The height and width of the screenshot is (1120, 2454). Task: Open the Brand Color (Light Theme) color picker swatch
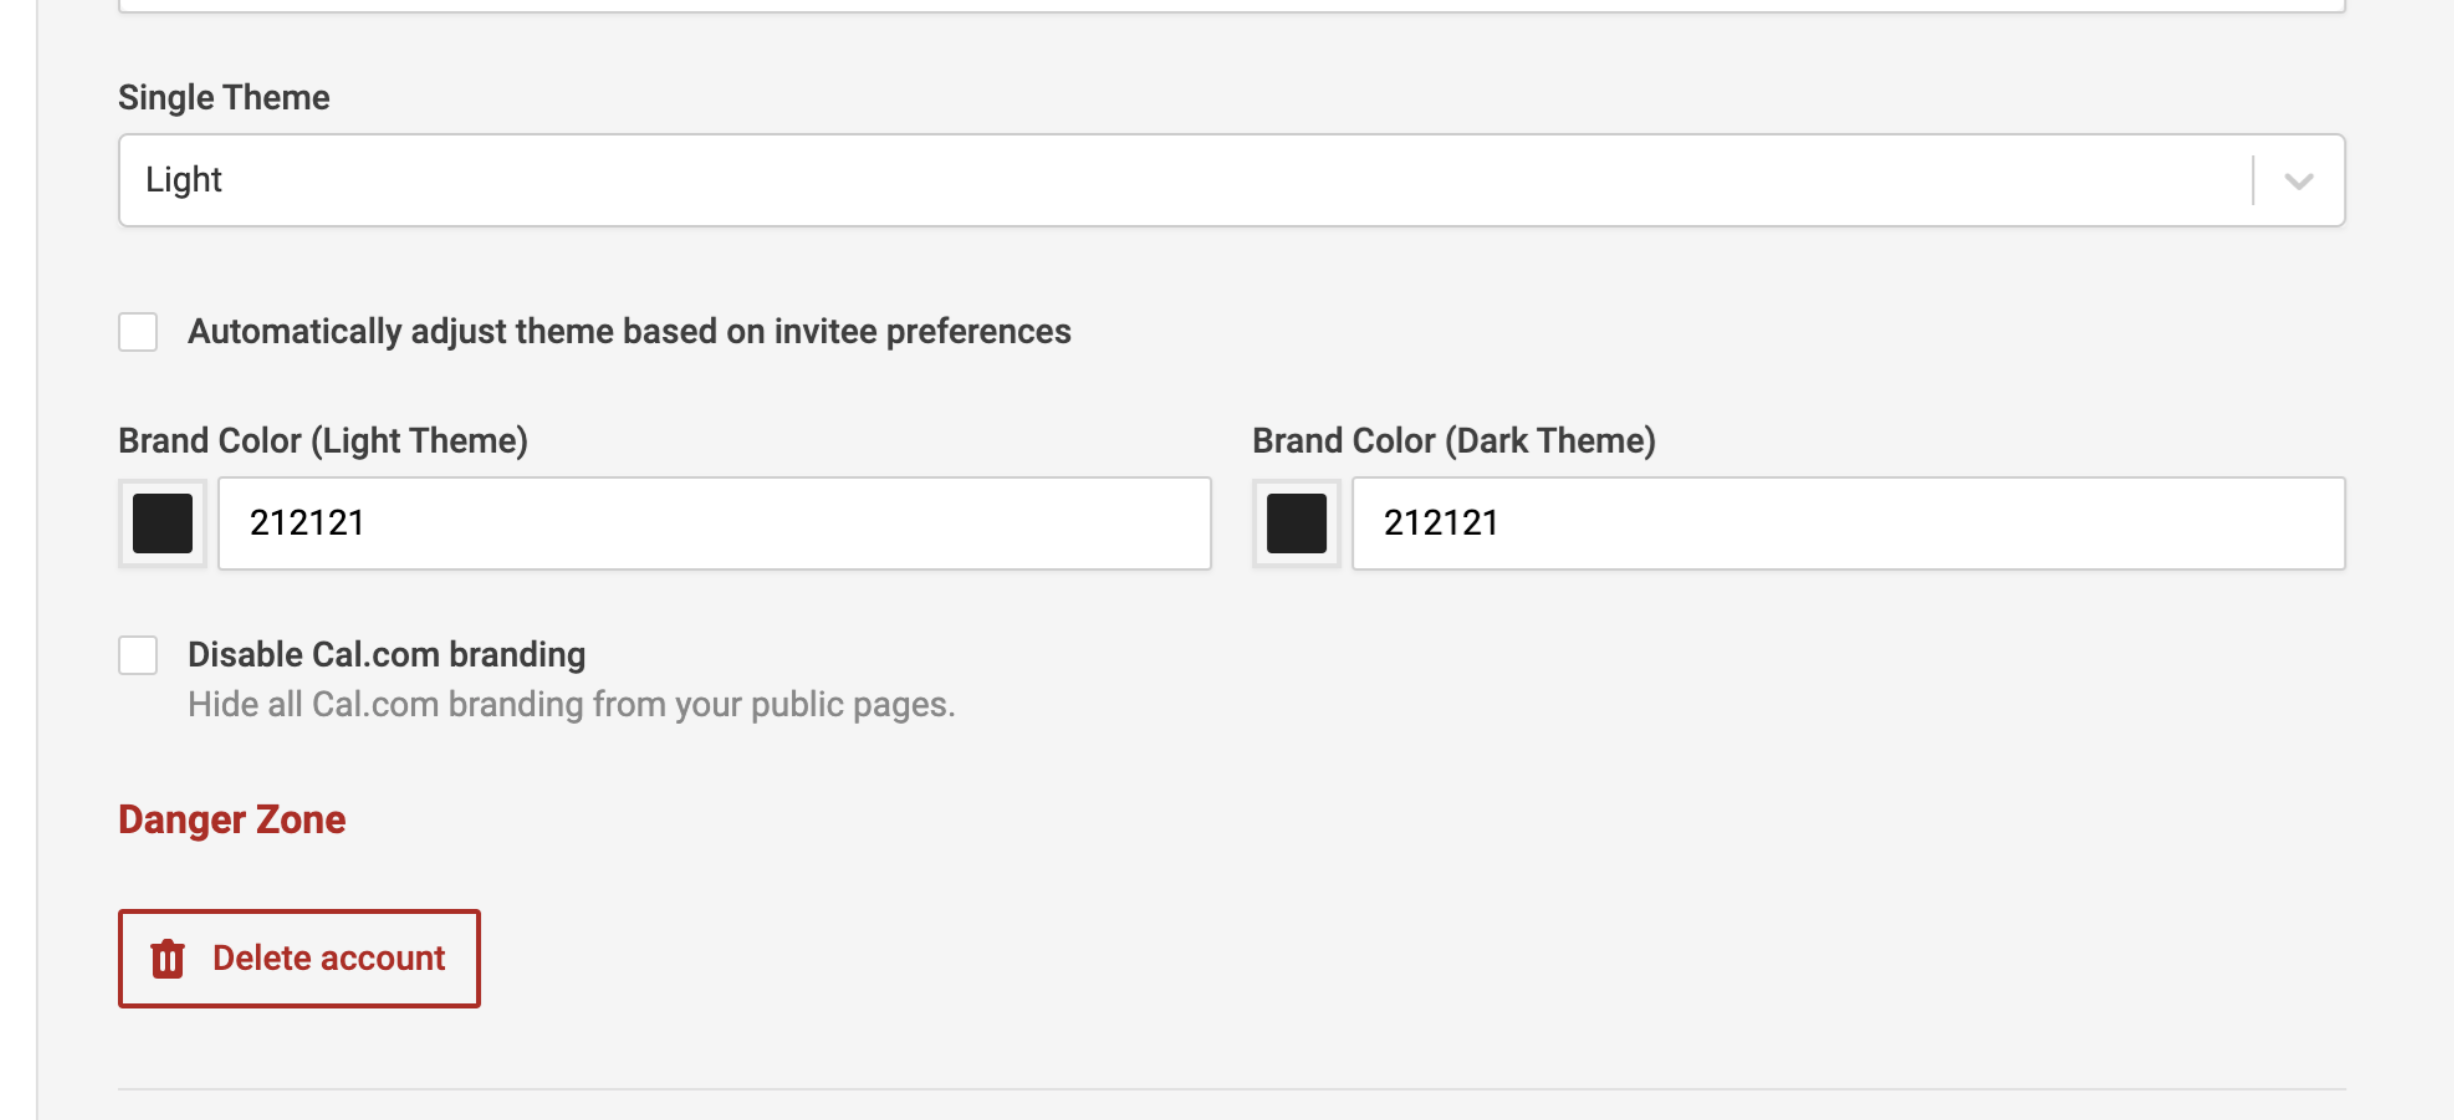tap(161, 524)
